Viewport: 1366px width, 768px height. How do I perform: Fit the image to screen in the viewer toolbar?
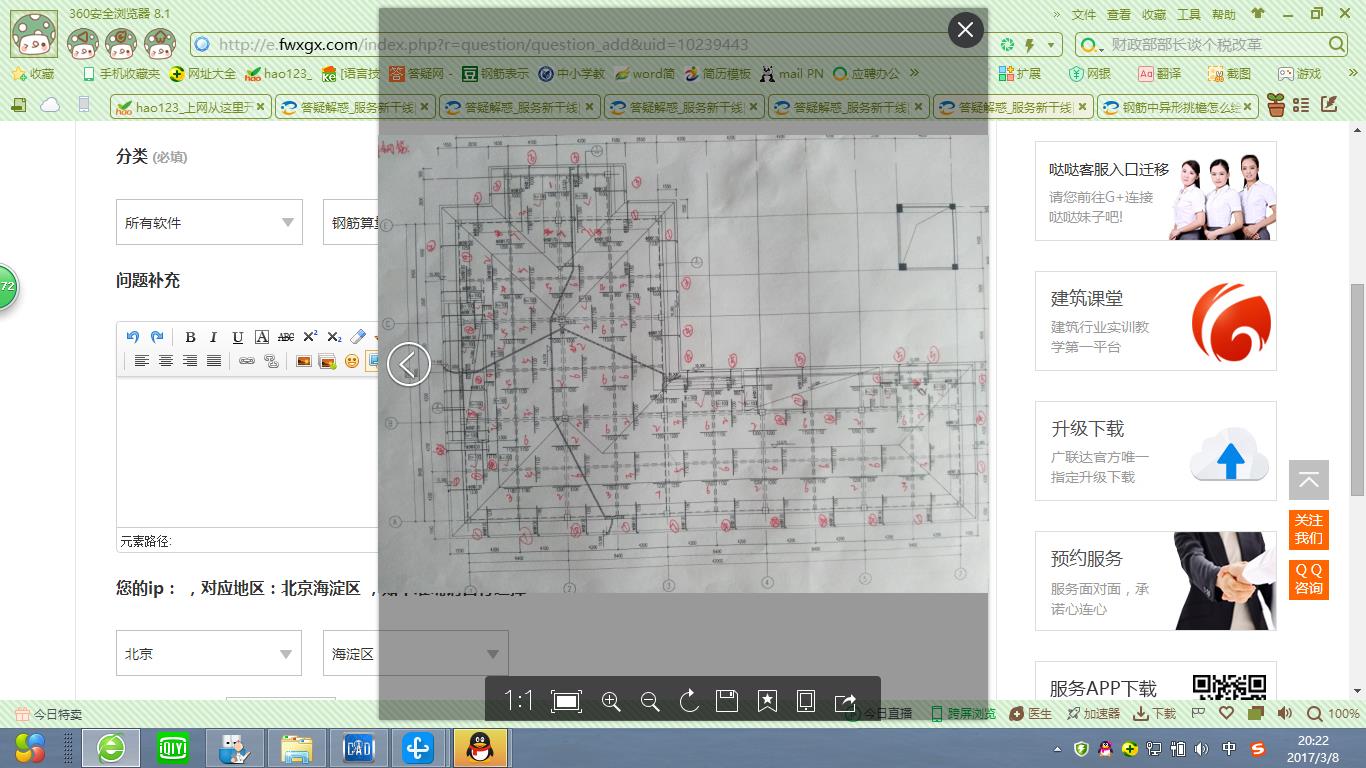[x=566, y=701]
